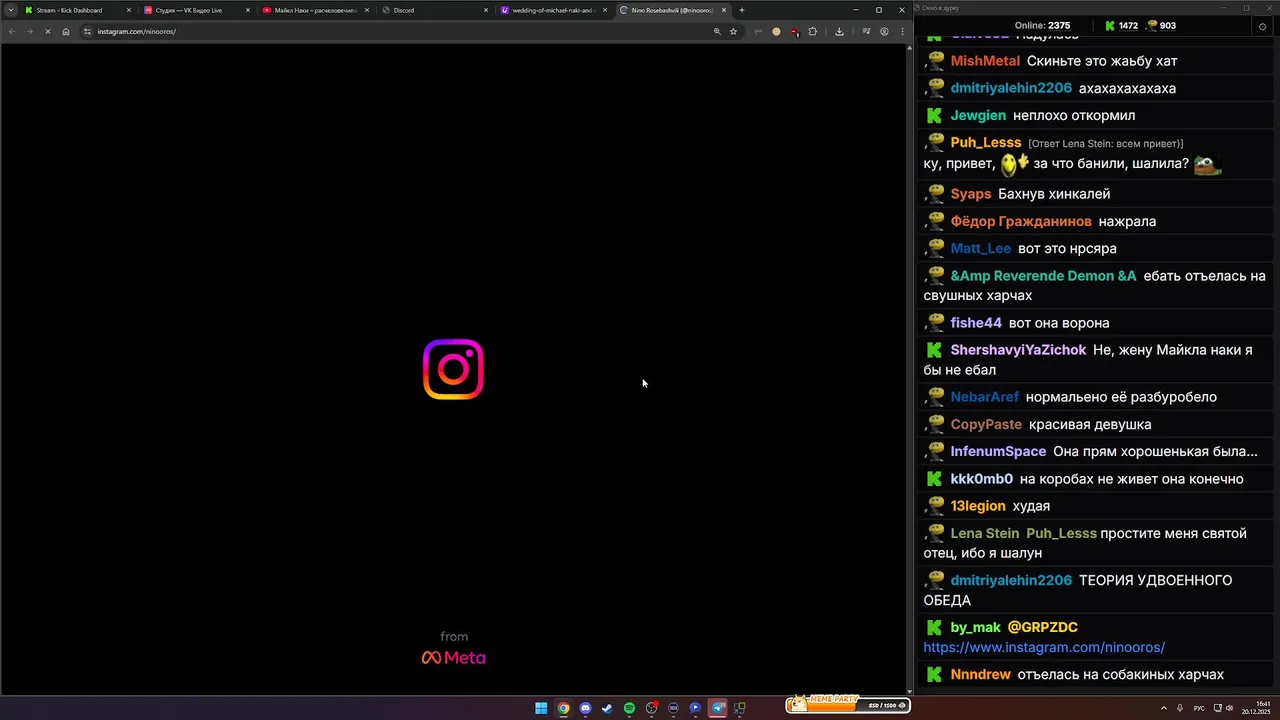
Task: Open a new browser tab
Action: (741, 10)
